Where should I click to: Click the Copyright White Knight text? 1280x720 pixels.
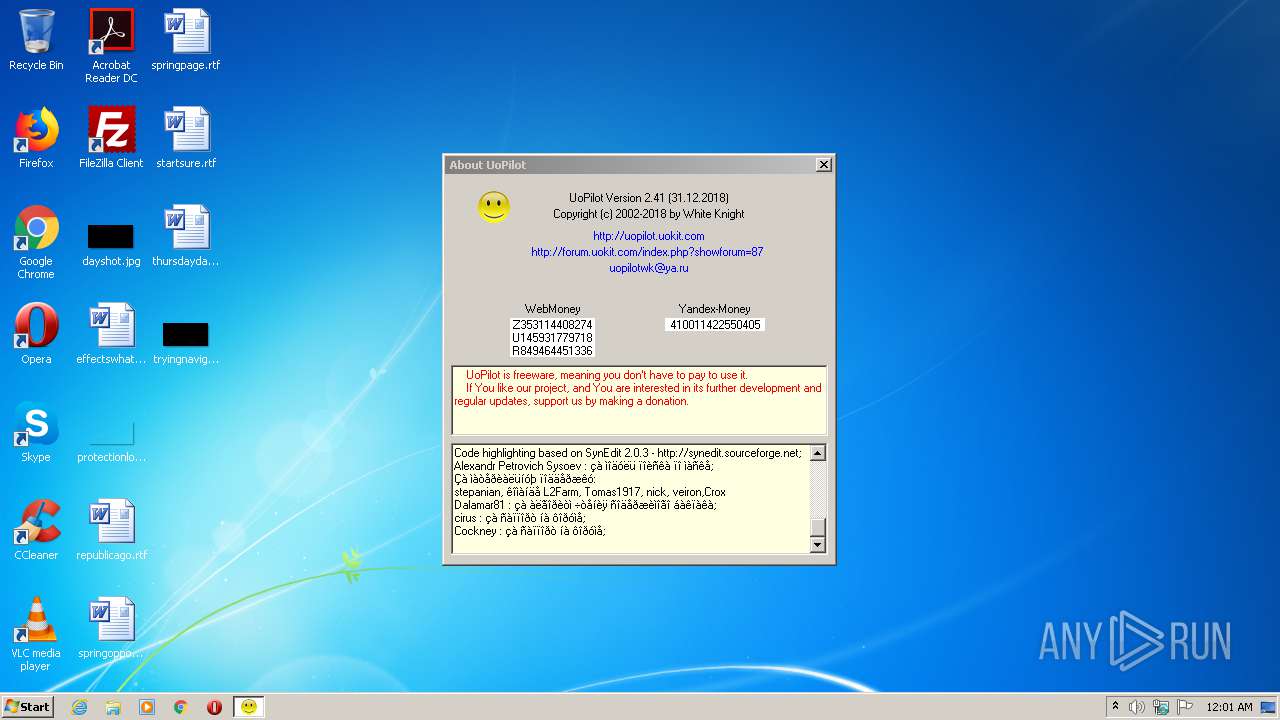click(648, 214)
